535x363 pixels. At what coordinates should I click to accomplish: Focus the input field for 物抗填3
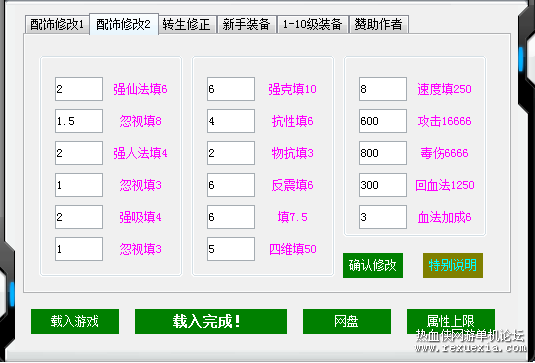pyautogui.click(x=231, y=153)
